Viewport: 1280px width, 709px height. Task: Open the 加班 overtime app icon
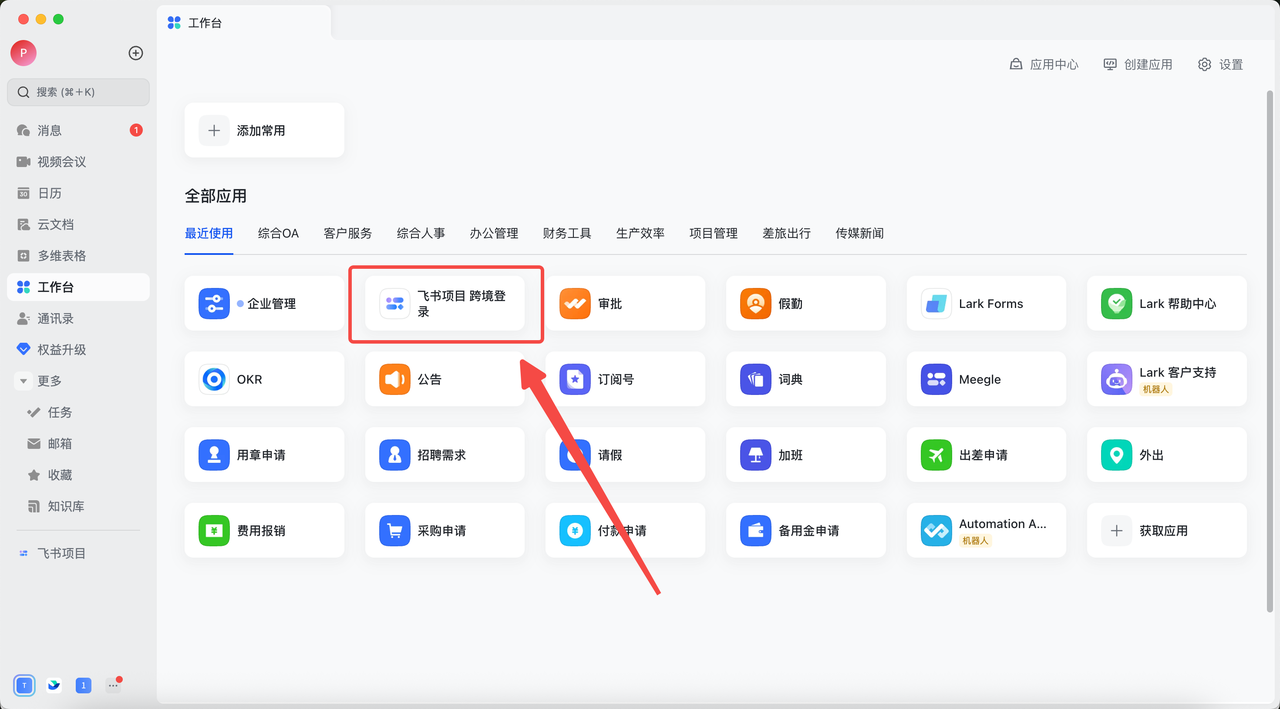(756, 455)
